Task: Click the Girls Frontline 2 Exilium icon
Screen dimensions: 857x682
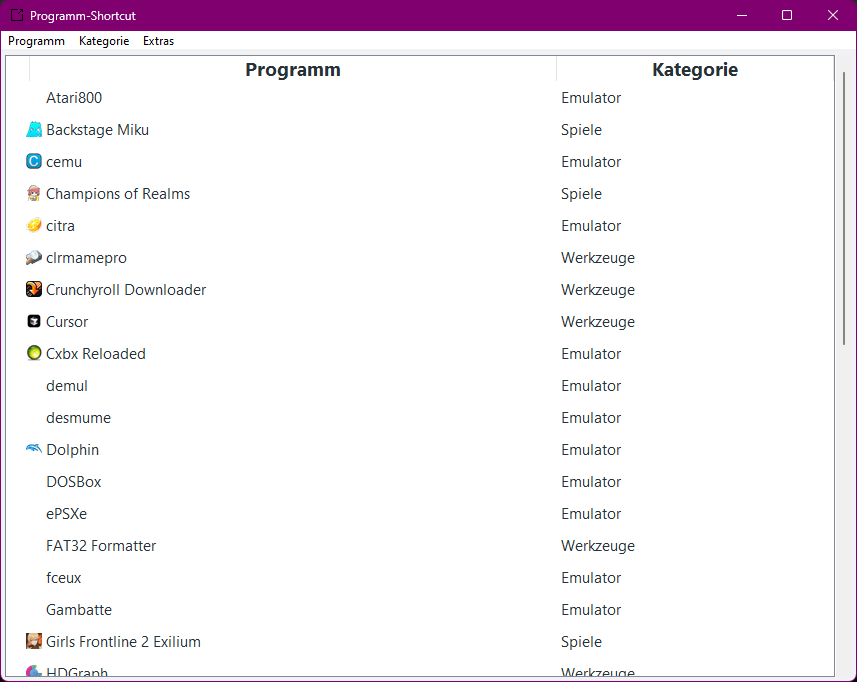Action: click(x=34, y=642)
